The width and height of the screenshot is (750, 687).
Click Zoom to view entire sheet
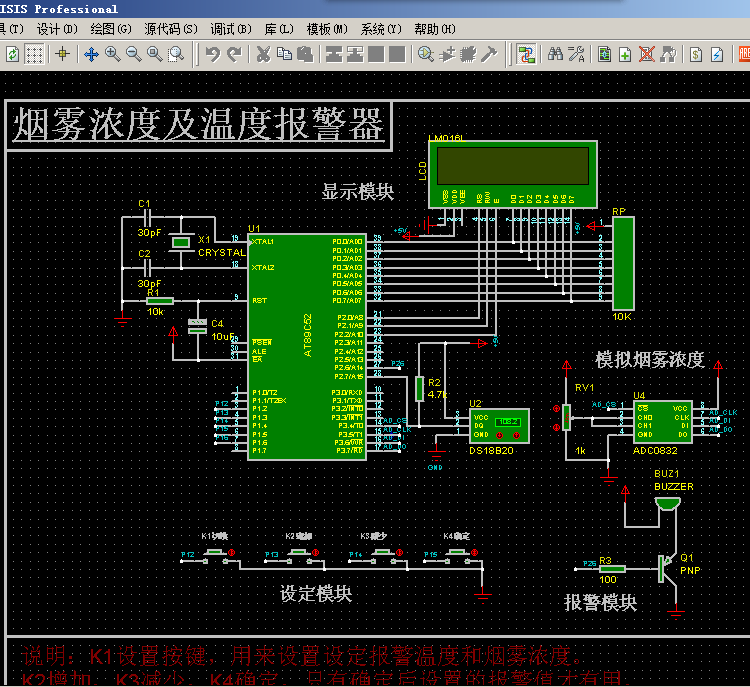154,54
